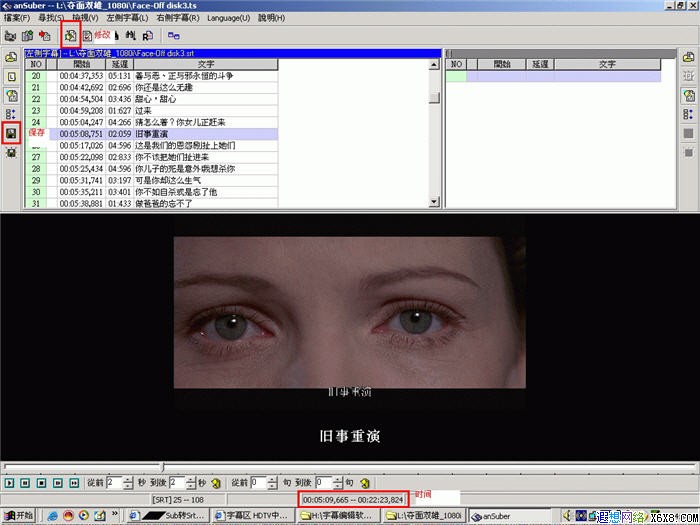The height and width of the screenshot is (525, 700).
Task: Open the 左側字幕(L) menu
Action: click(127, 18)
